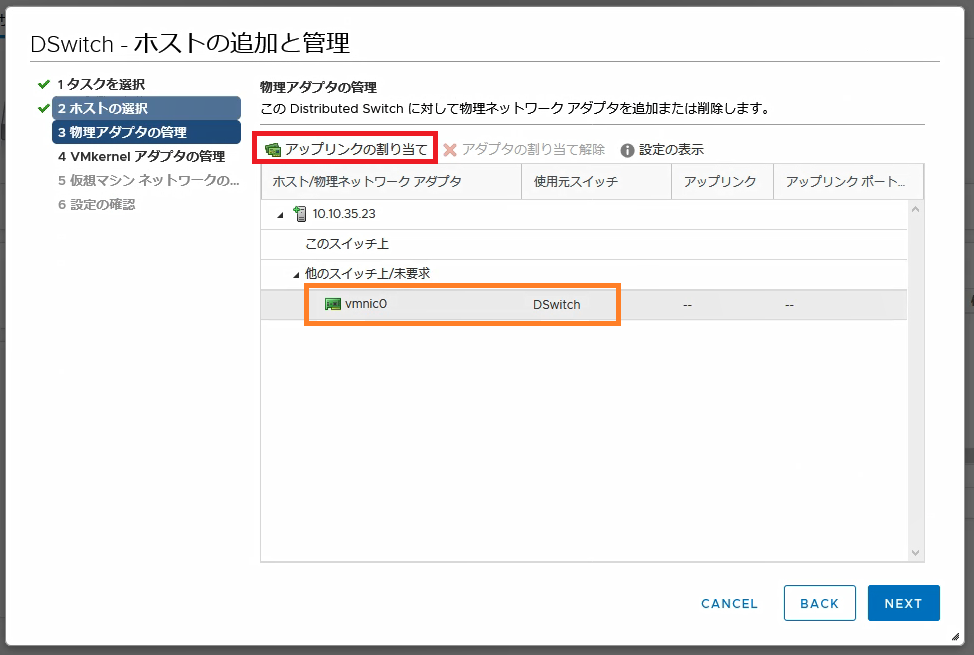
Task: Click the scrollbar up arrow in adapter list
Action: pos(915,209)
